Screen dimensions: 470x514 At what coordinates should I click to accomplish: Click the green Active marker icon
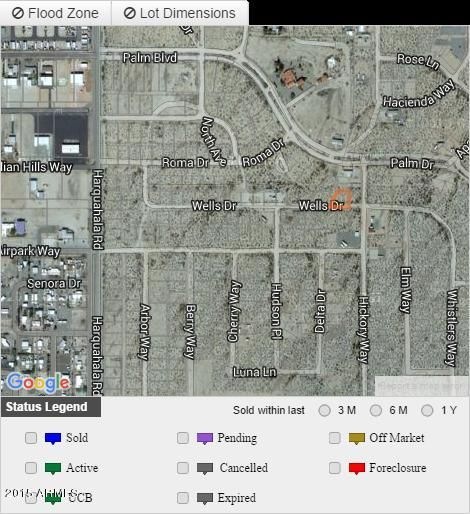[x=53, y=468]
